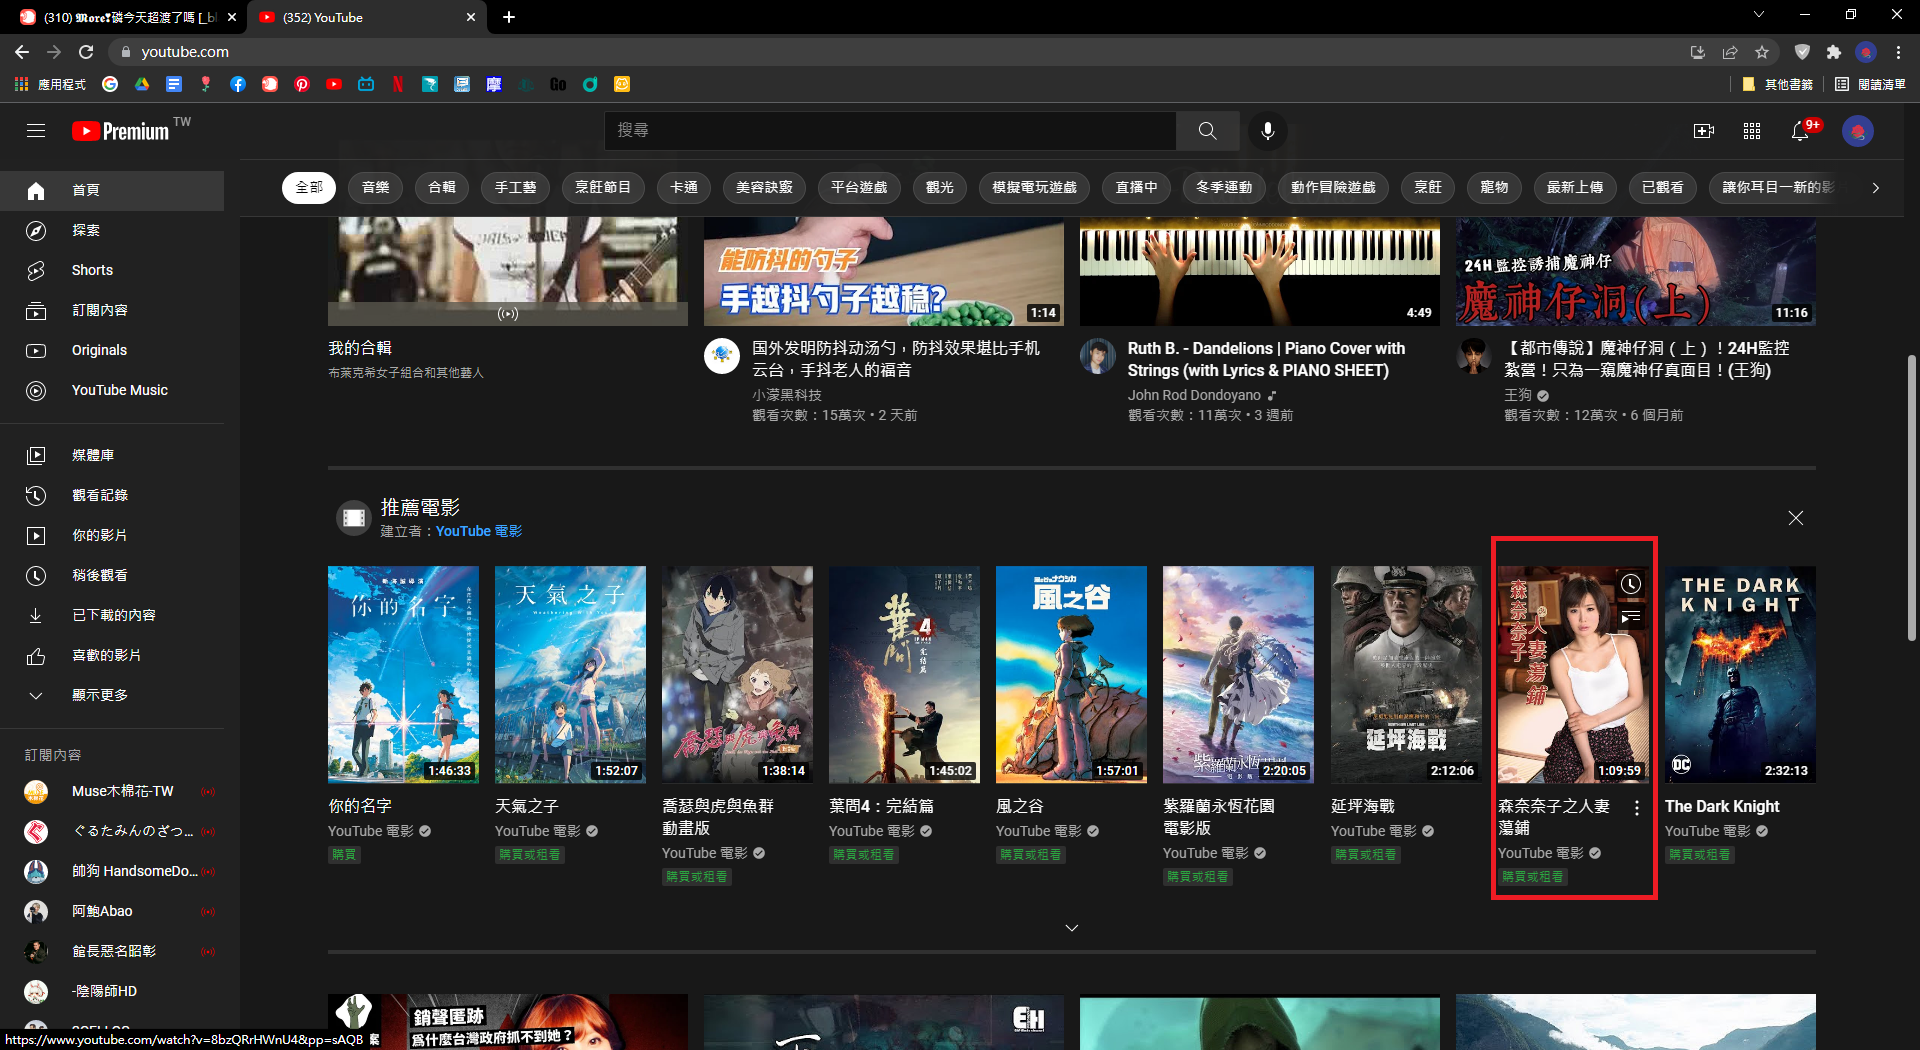Open tab search dropdown in title bar
Image resolution: width=1920 pixels, height=1050 pixels.
pyautogui.click(x=1759, y=15)
